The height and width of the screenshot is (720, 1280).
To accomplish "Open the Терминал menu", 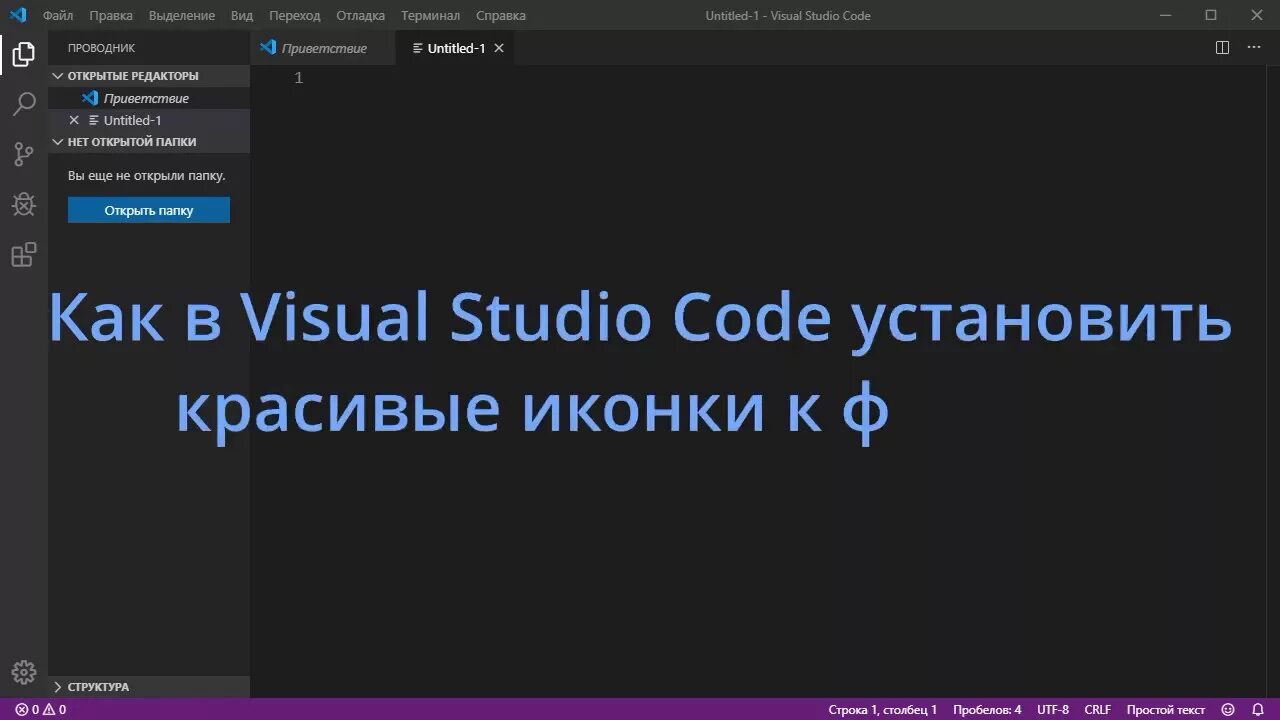I will click(431, 15).
